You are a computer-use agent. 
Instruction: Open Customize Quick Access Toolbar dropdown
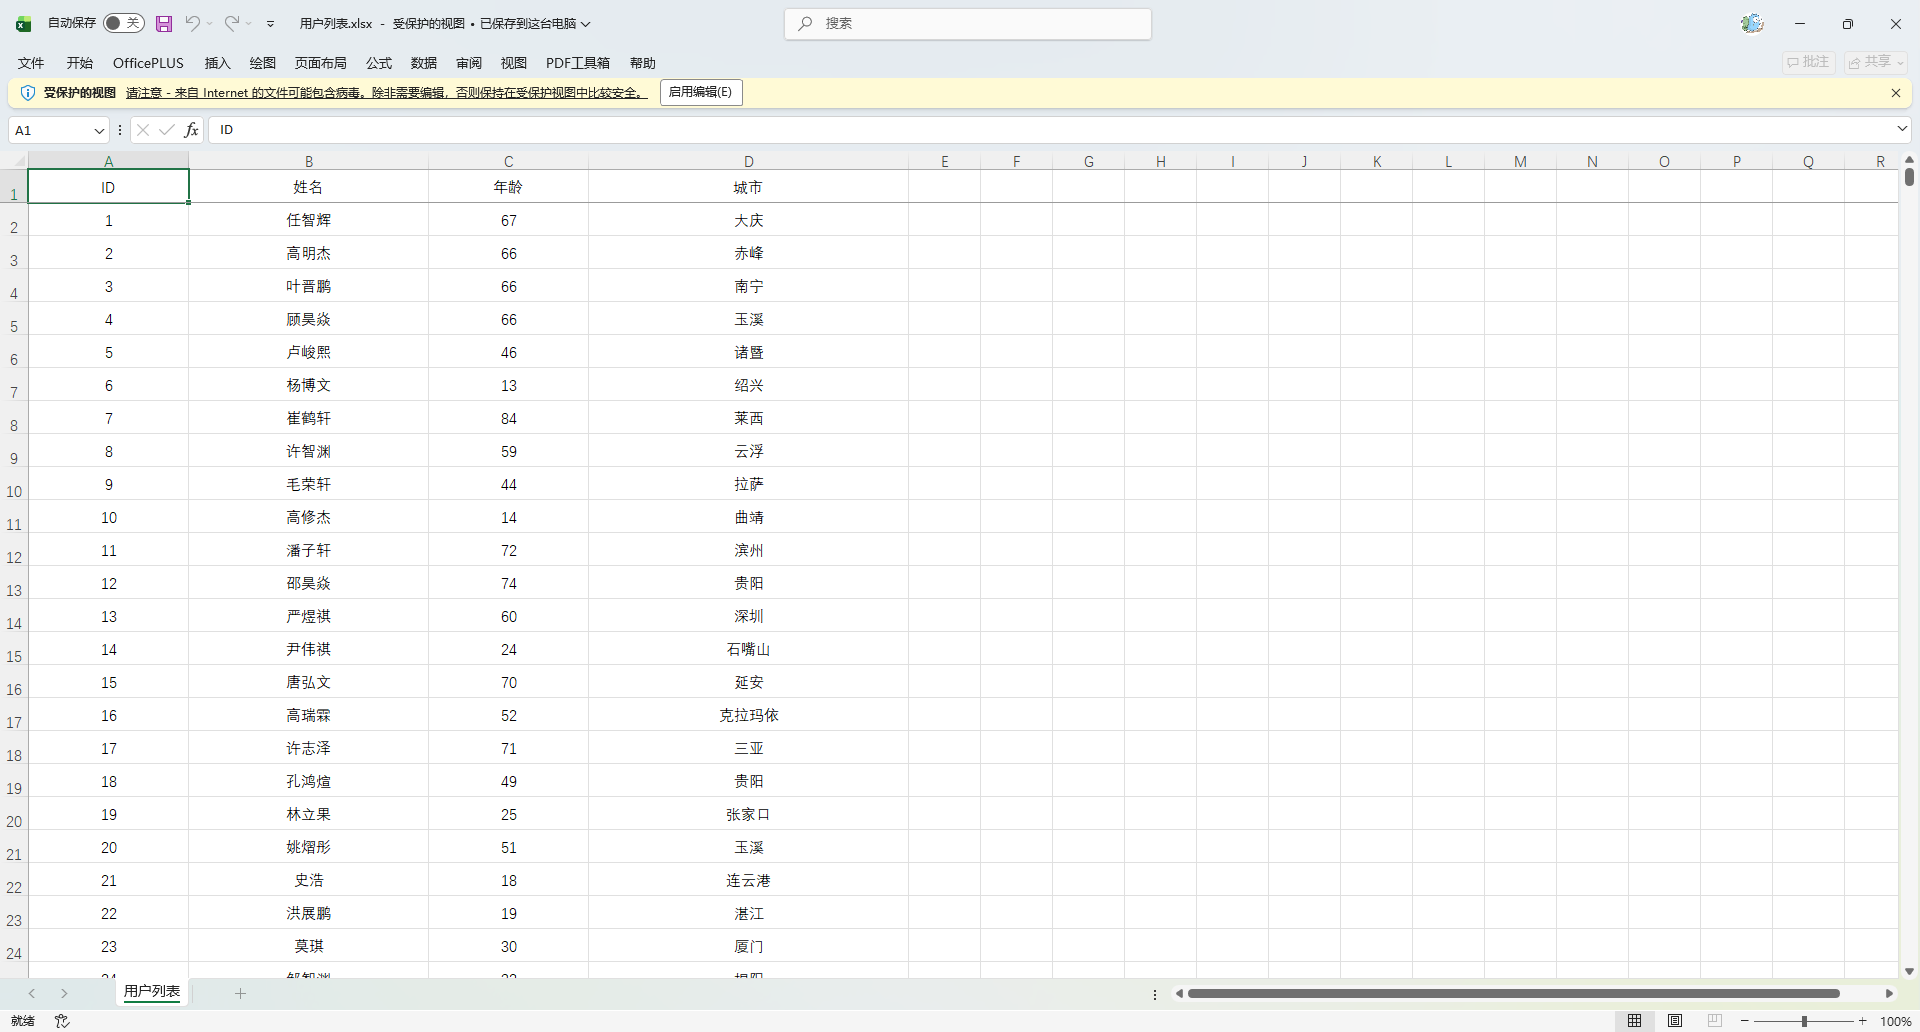(270, 24)
